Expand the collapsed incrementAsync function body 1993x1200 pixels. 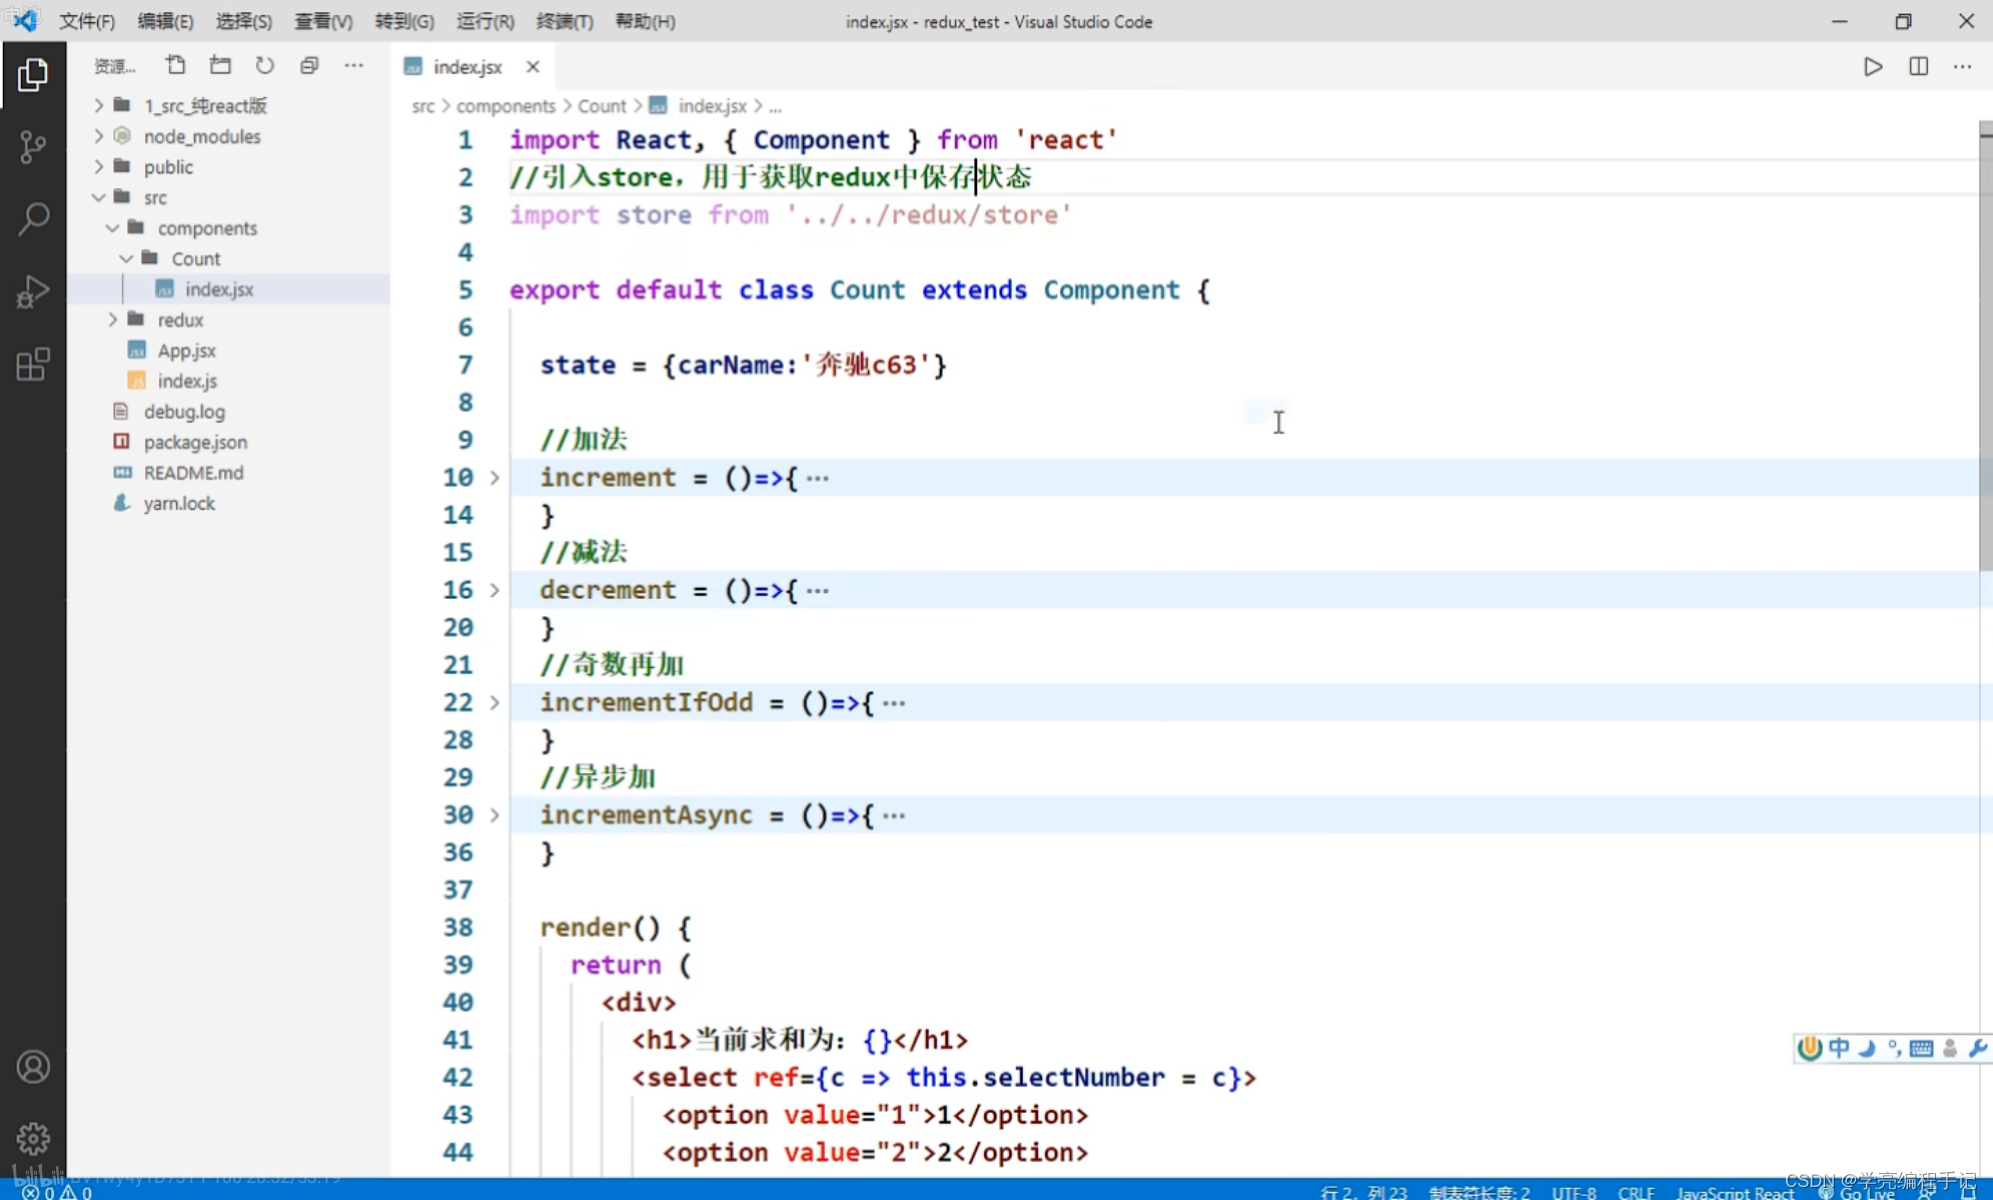click(x=493, y=814)
